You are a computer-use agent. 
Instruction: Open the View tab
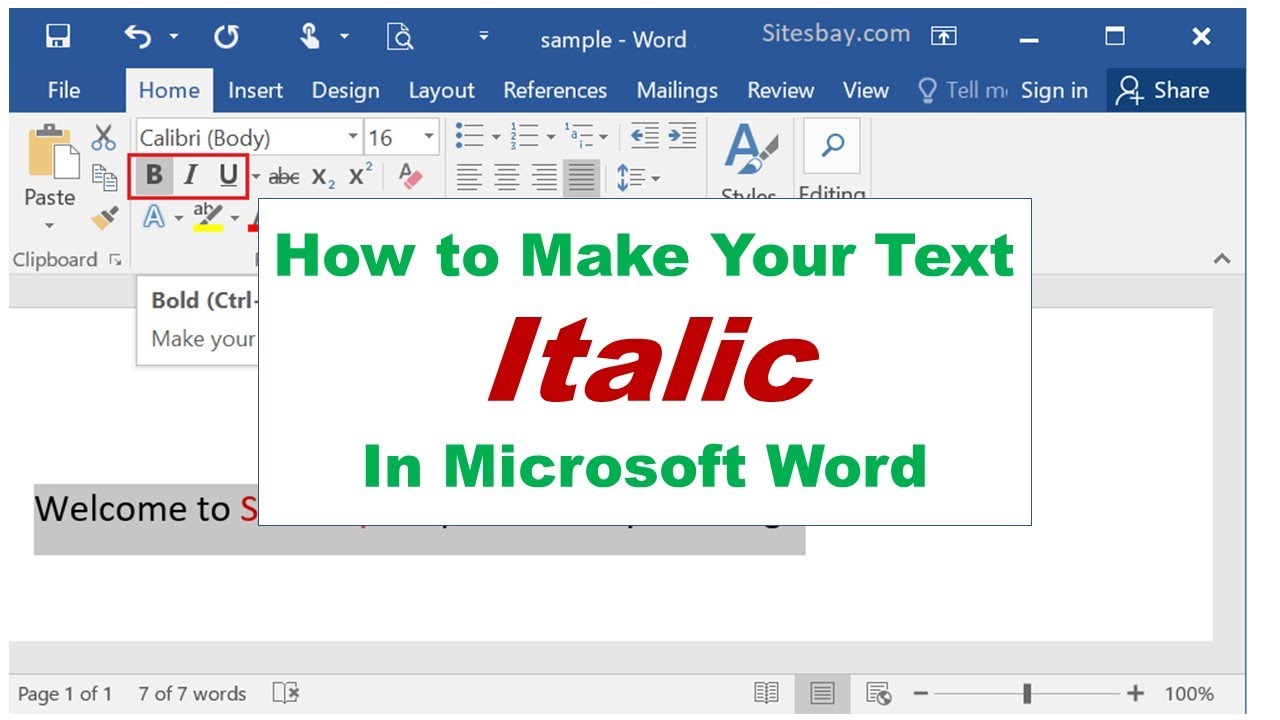pyautogui.click(x=865, y=90)
